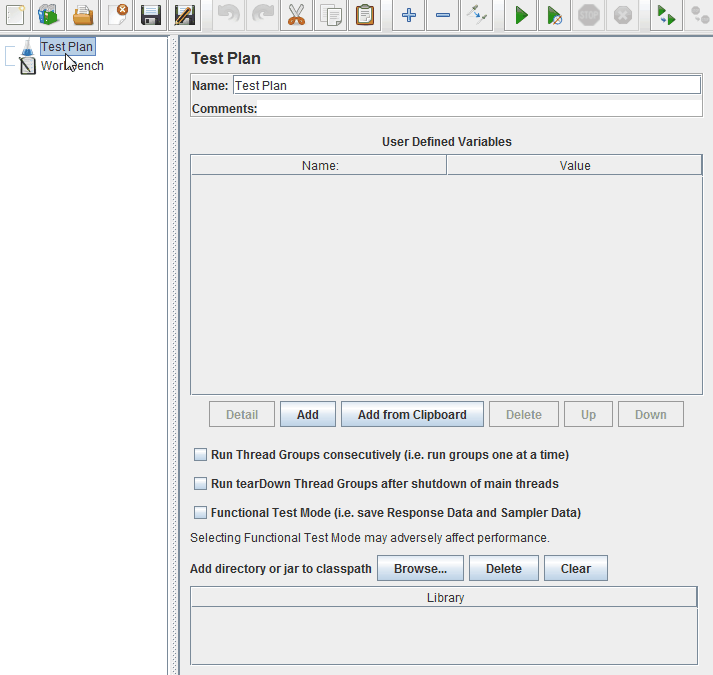The height and width of the screenshot is (675, 713).
Task: Click the User Defined Variables label
Action: 447,141
